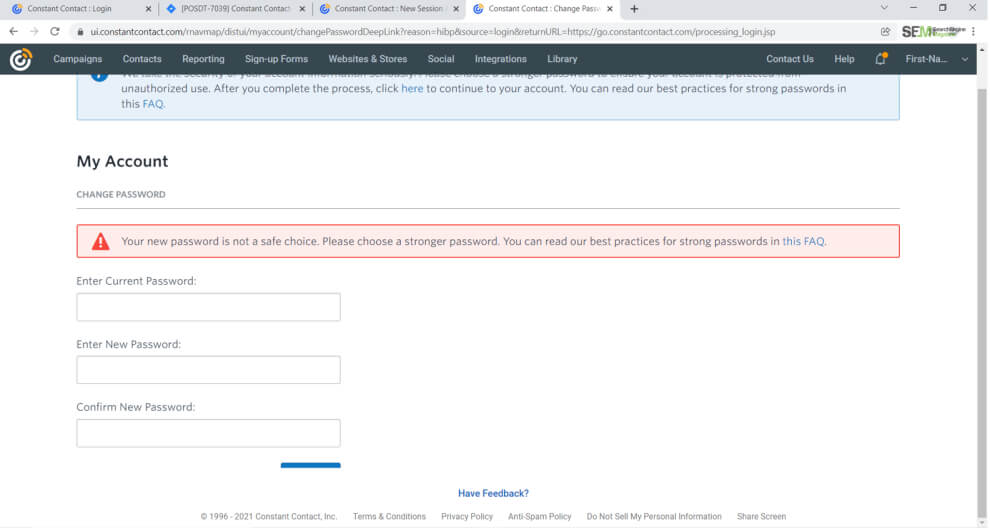This screenshot has width=990, height=528.
Task: Open the FAQ link in blue banner
Action: (x=153, y=104)
